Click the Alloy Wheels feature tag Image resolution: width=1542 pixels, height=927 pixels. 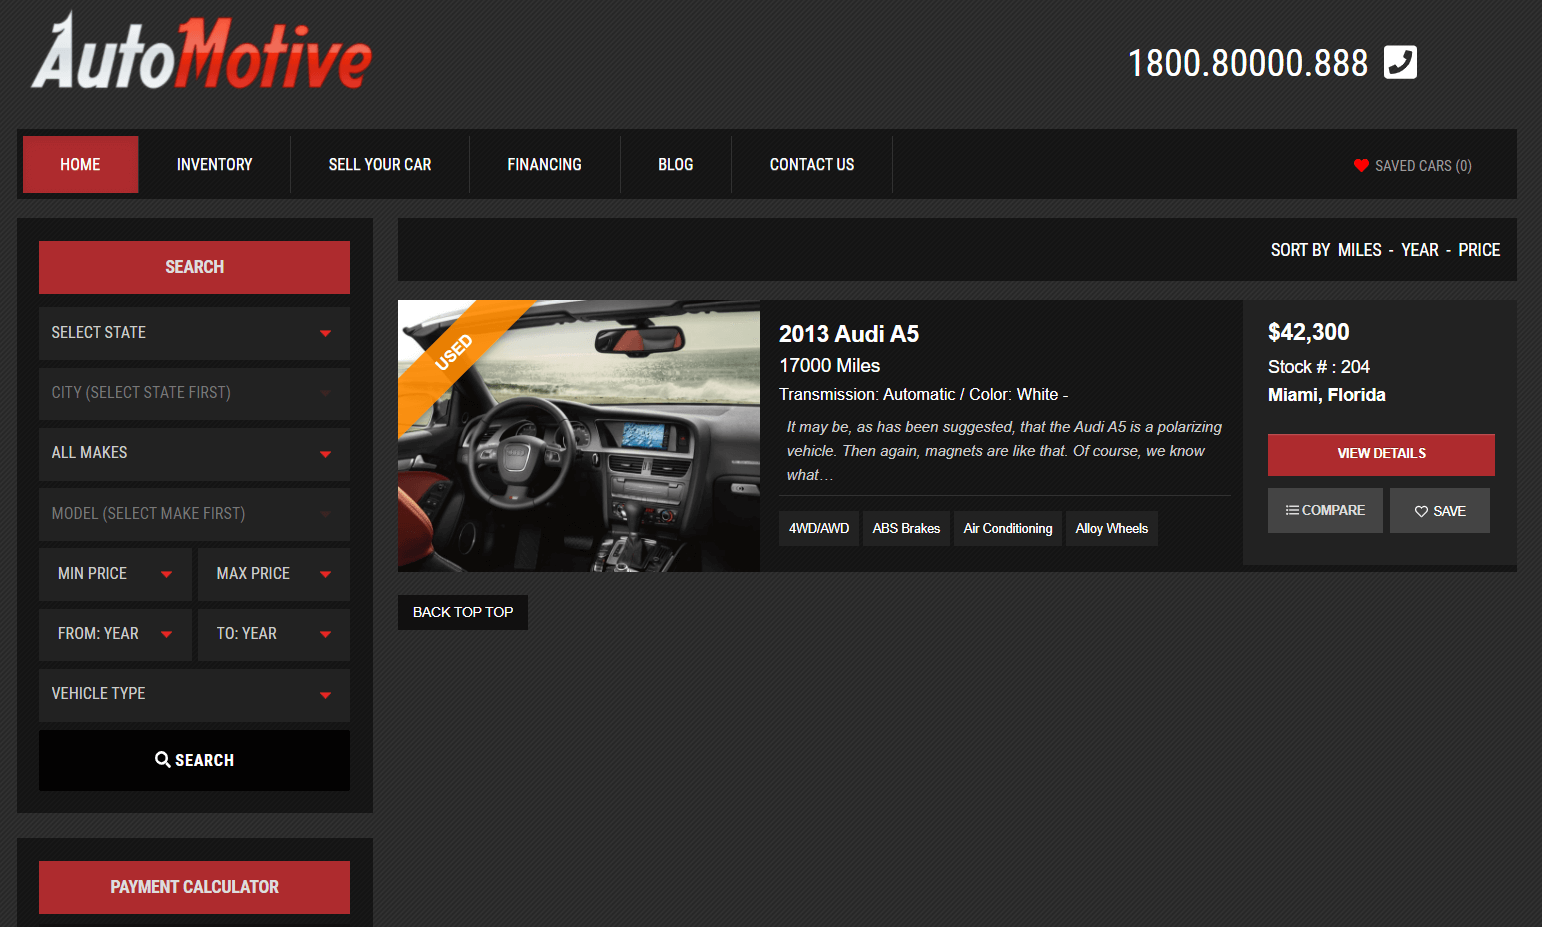(x=1112, y=528)
